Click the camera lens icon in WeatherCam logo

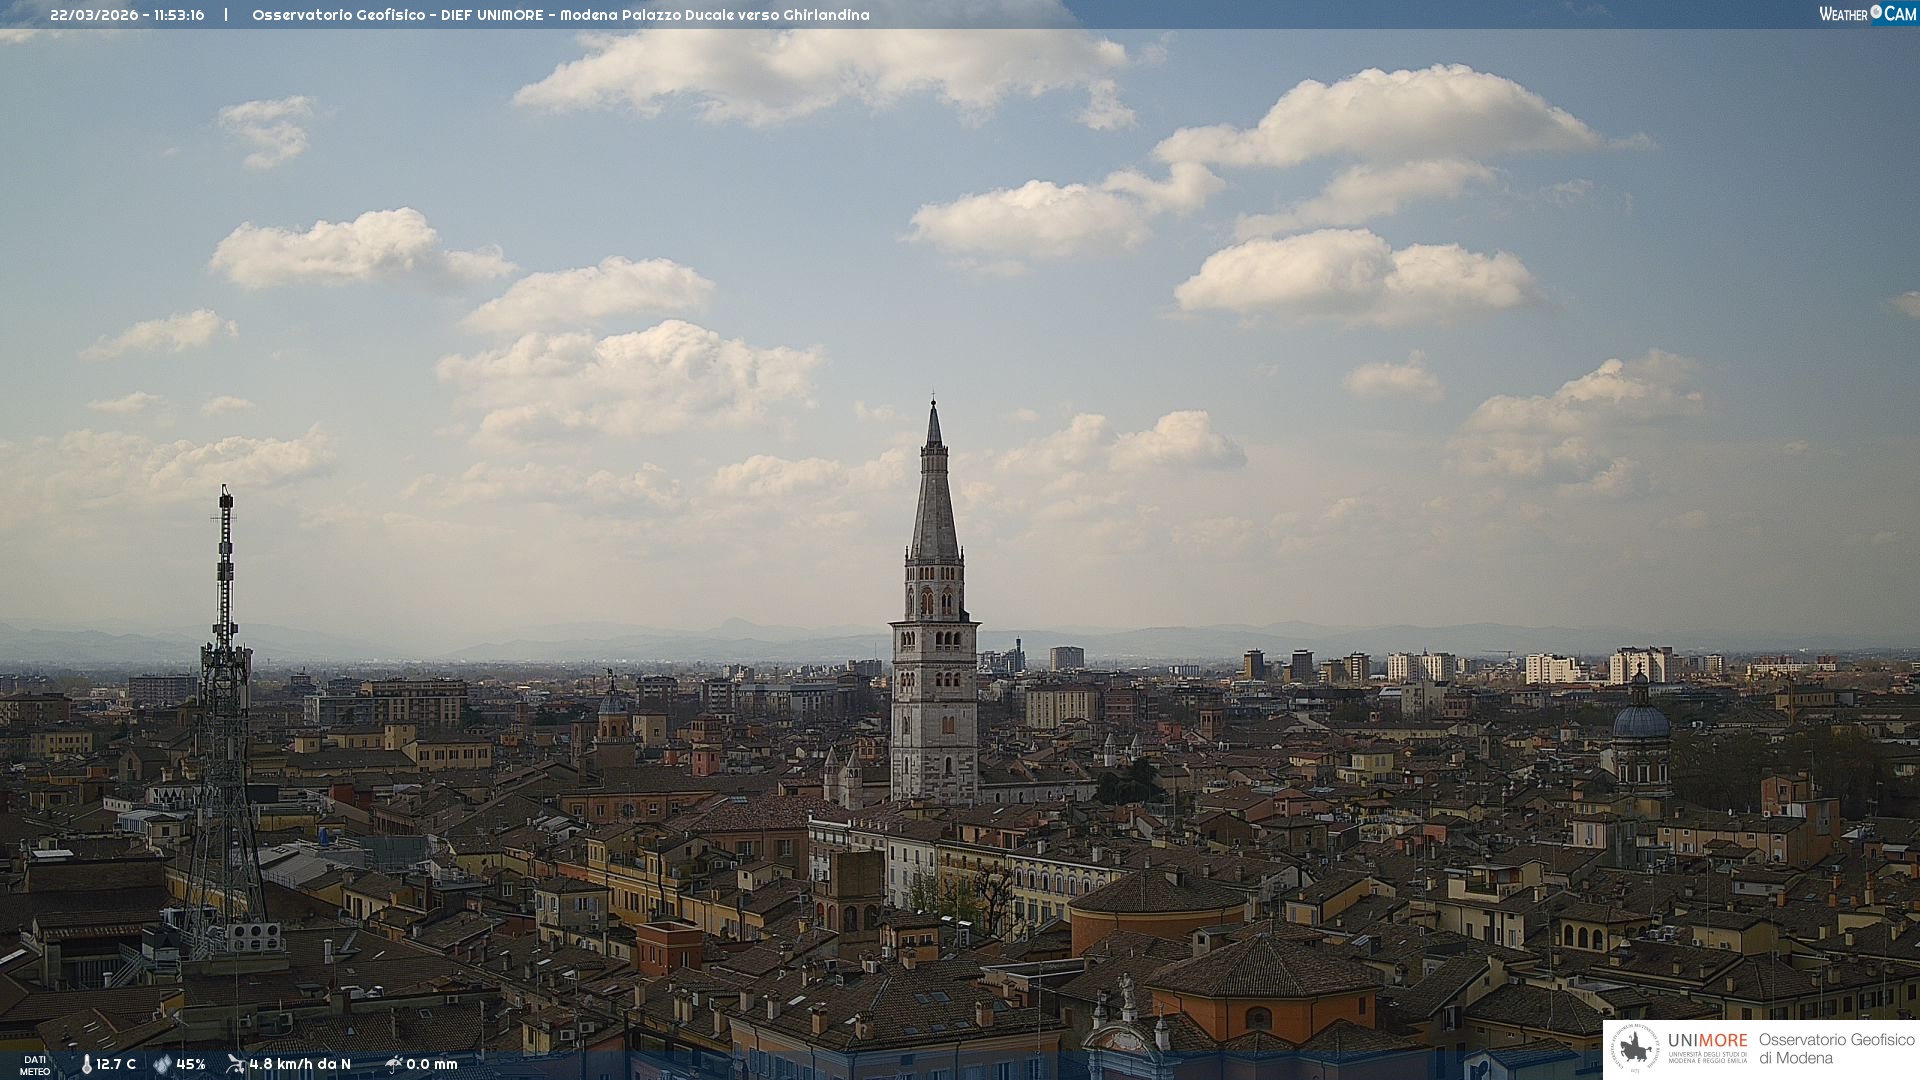(1876, 12)
